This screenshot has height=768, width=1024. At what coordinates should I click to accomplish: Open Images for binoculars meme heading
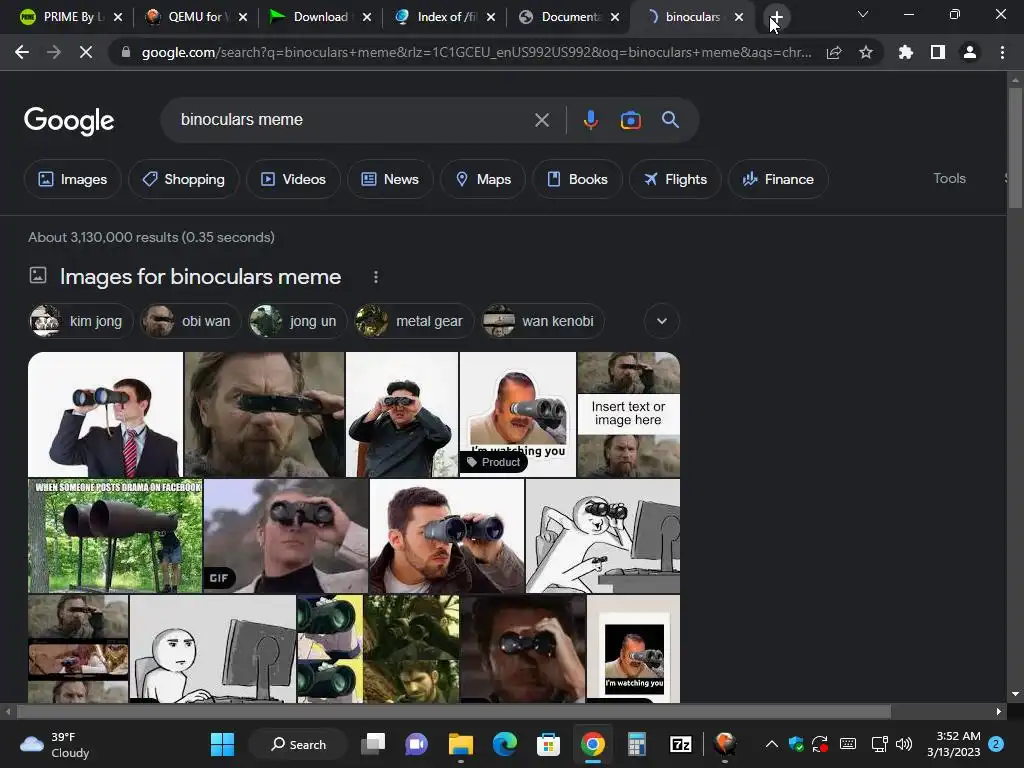coord(200,277)
